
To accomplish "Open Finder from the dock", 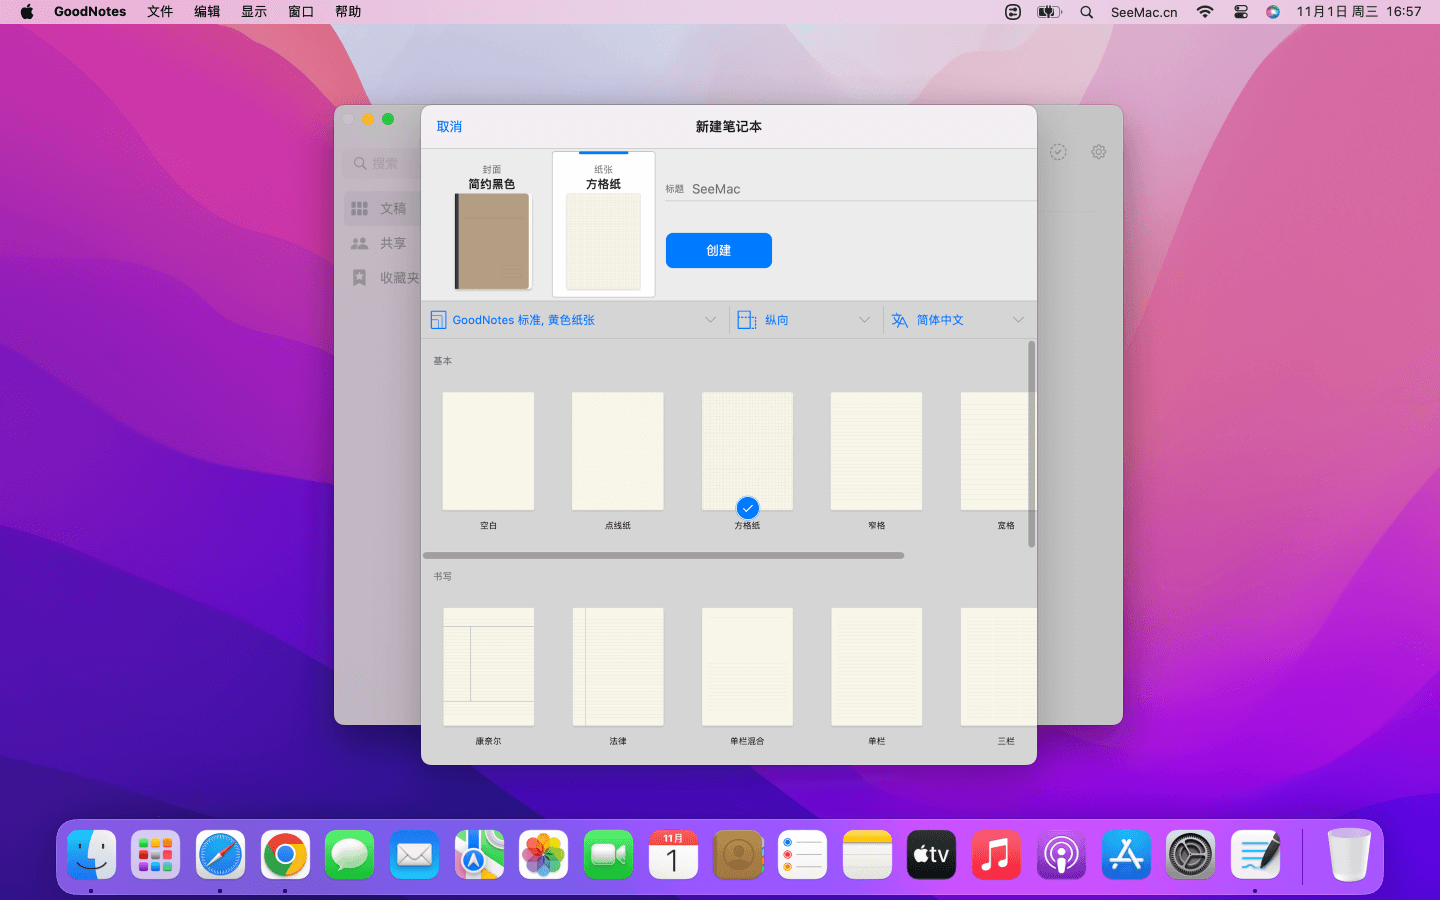I will pos(92,855).
